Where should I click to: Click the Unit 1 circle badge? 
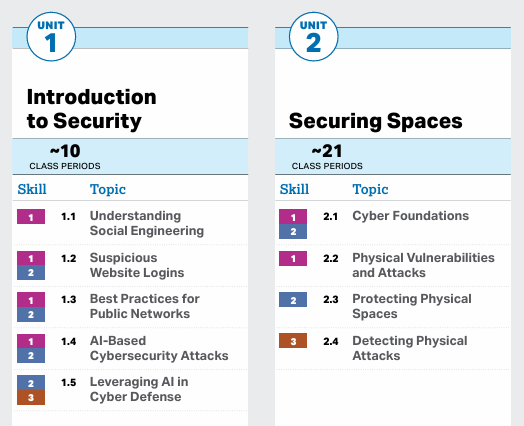point(51,37)
